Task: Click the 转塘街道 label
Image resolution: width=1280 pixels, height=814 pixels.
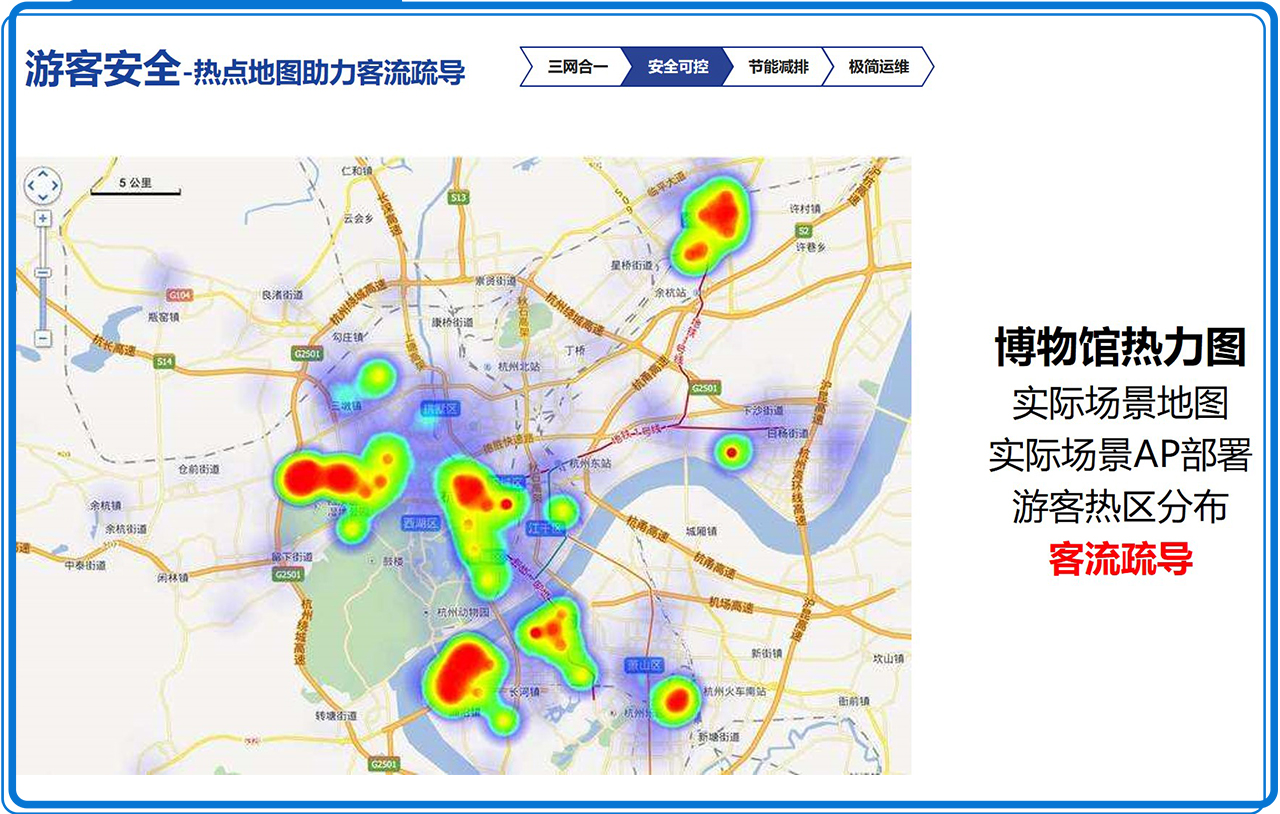Action: click(336, 716)
